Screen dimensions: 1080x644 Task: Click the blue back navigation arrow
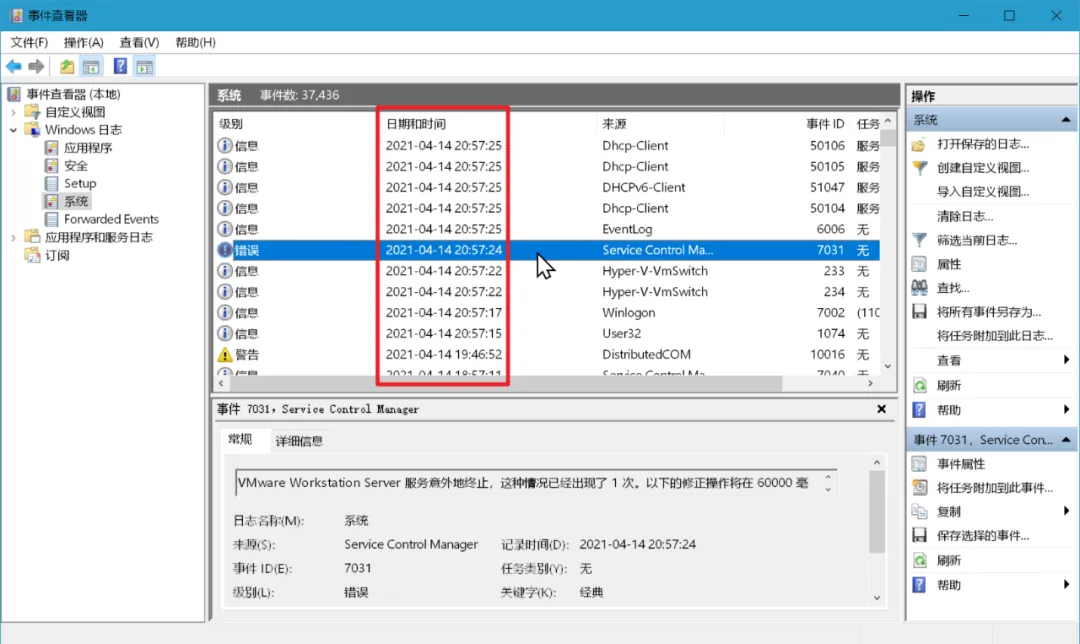[14, 66]
